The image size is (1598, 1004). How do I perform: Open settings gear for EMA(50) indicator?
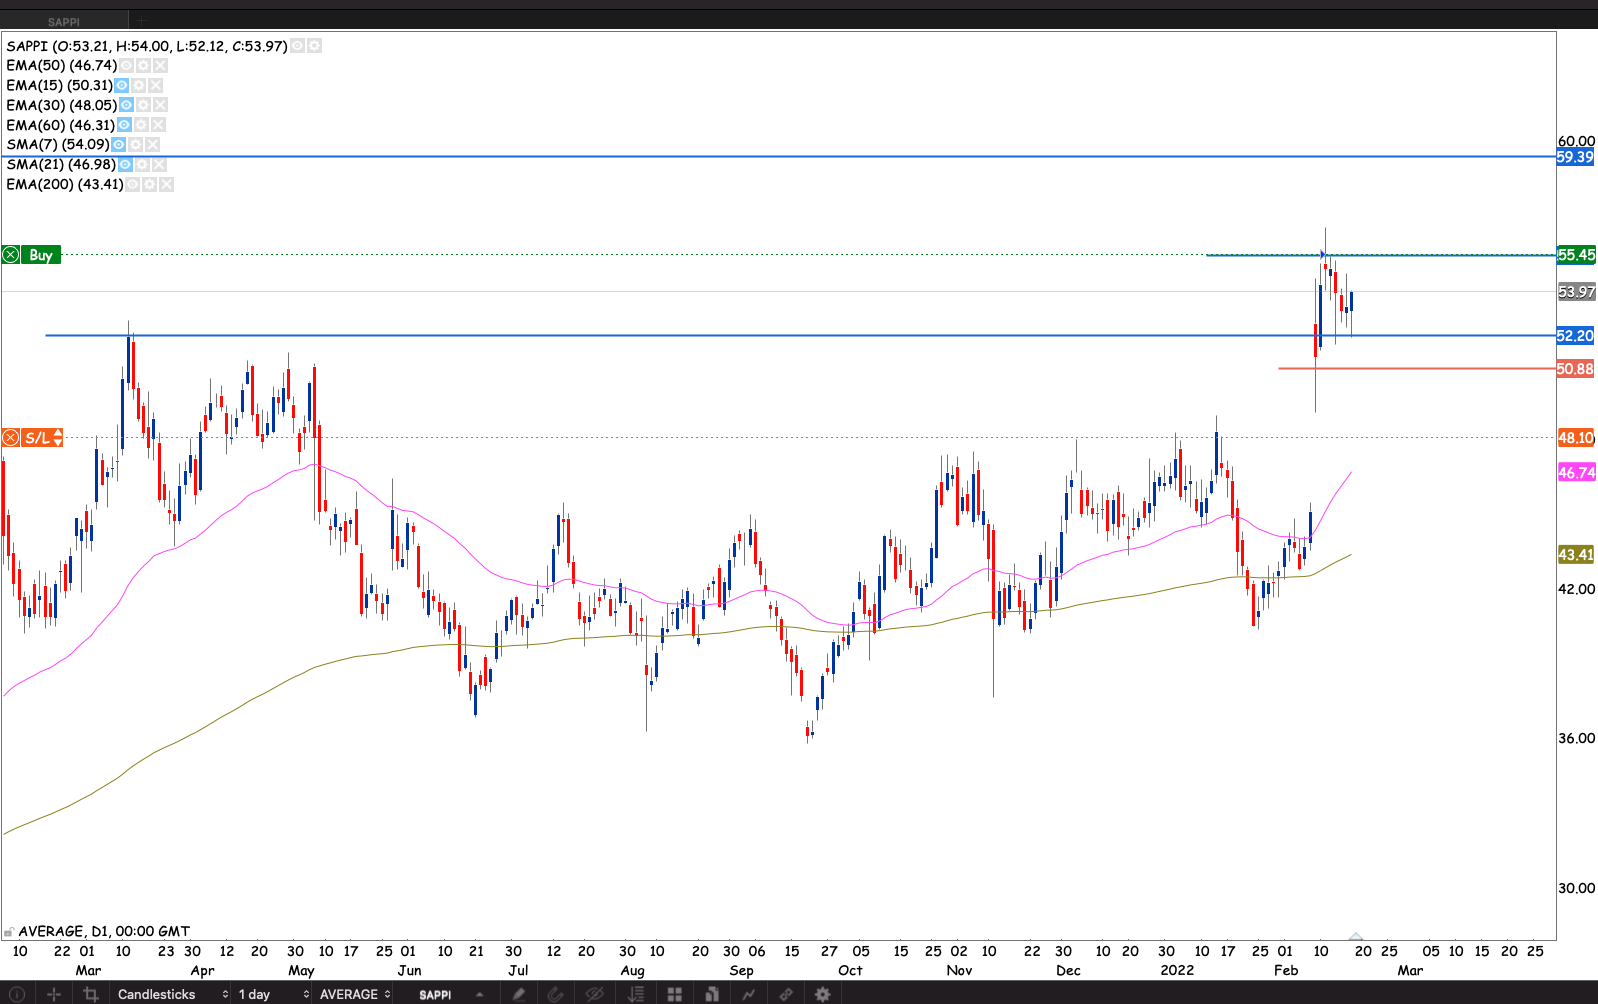[143, 66]
